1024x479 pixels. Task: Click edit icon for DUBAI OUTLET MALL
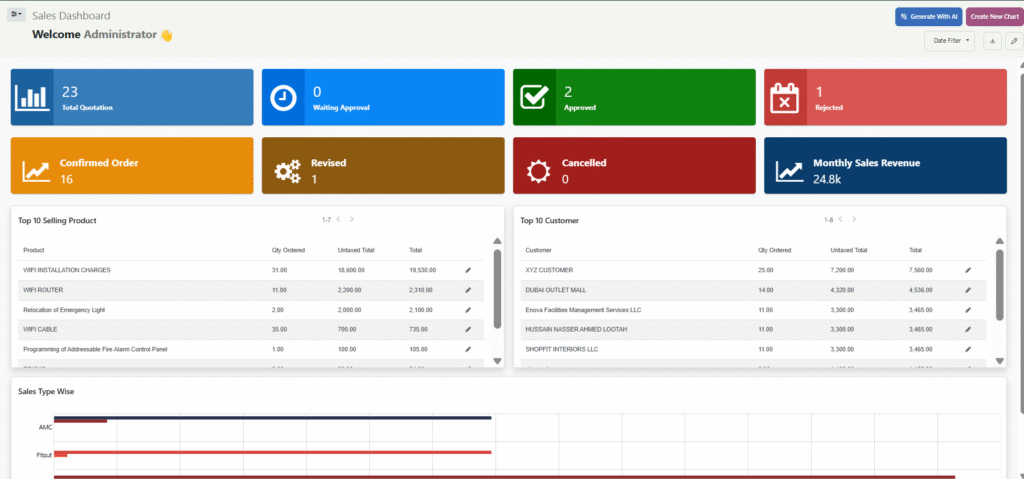(x=967, y=290)
